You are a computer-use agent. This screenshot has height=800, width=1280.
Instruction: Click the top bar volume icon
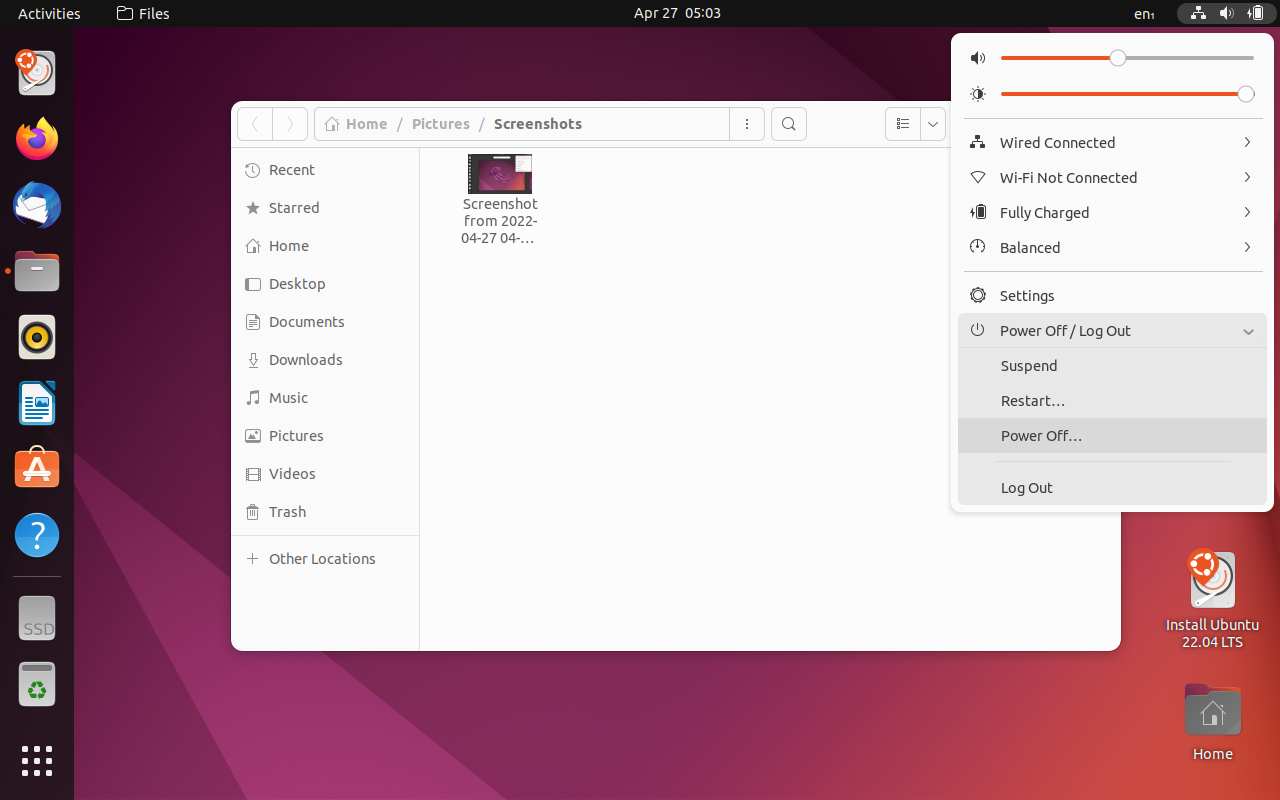(x=1227, y=13)
